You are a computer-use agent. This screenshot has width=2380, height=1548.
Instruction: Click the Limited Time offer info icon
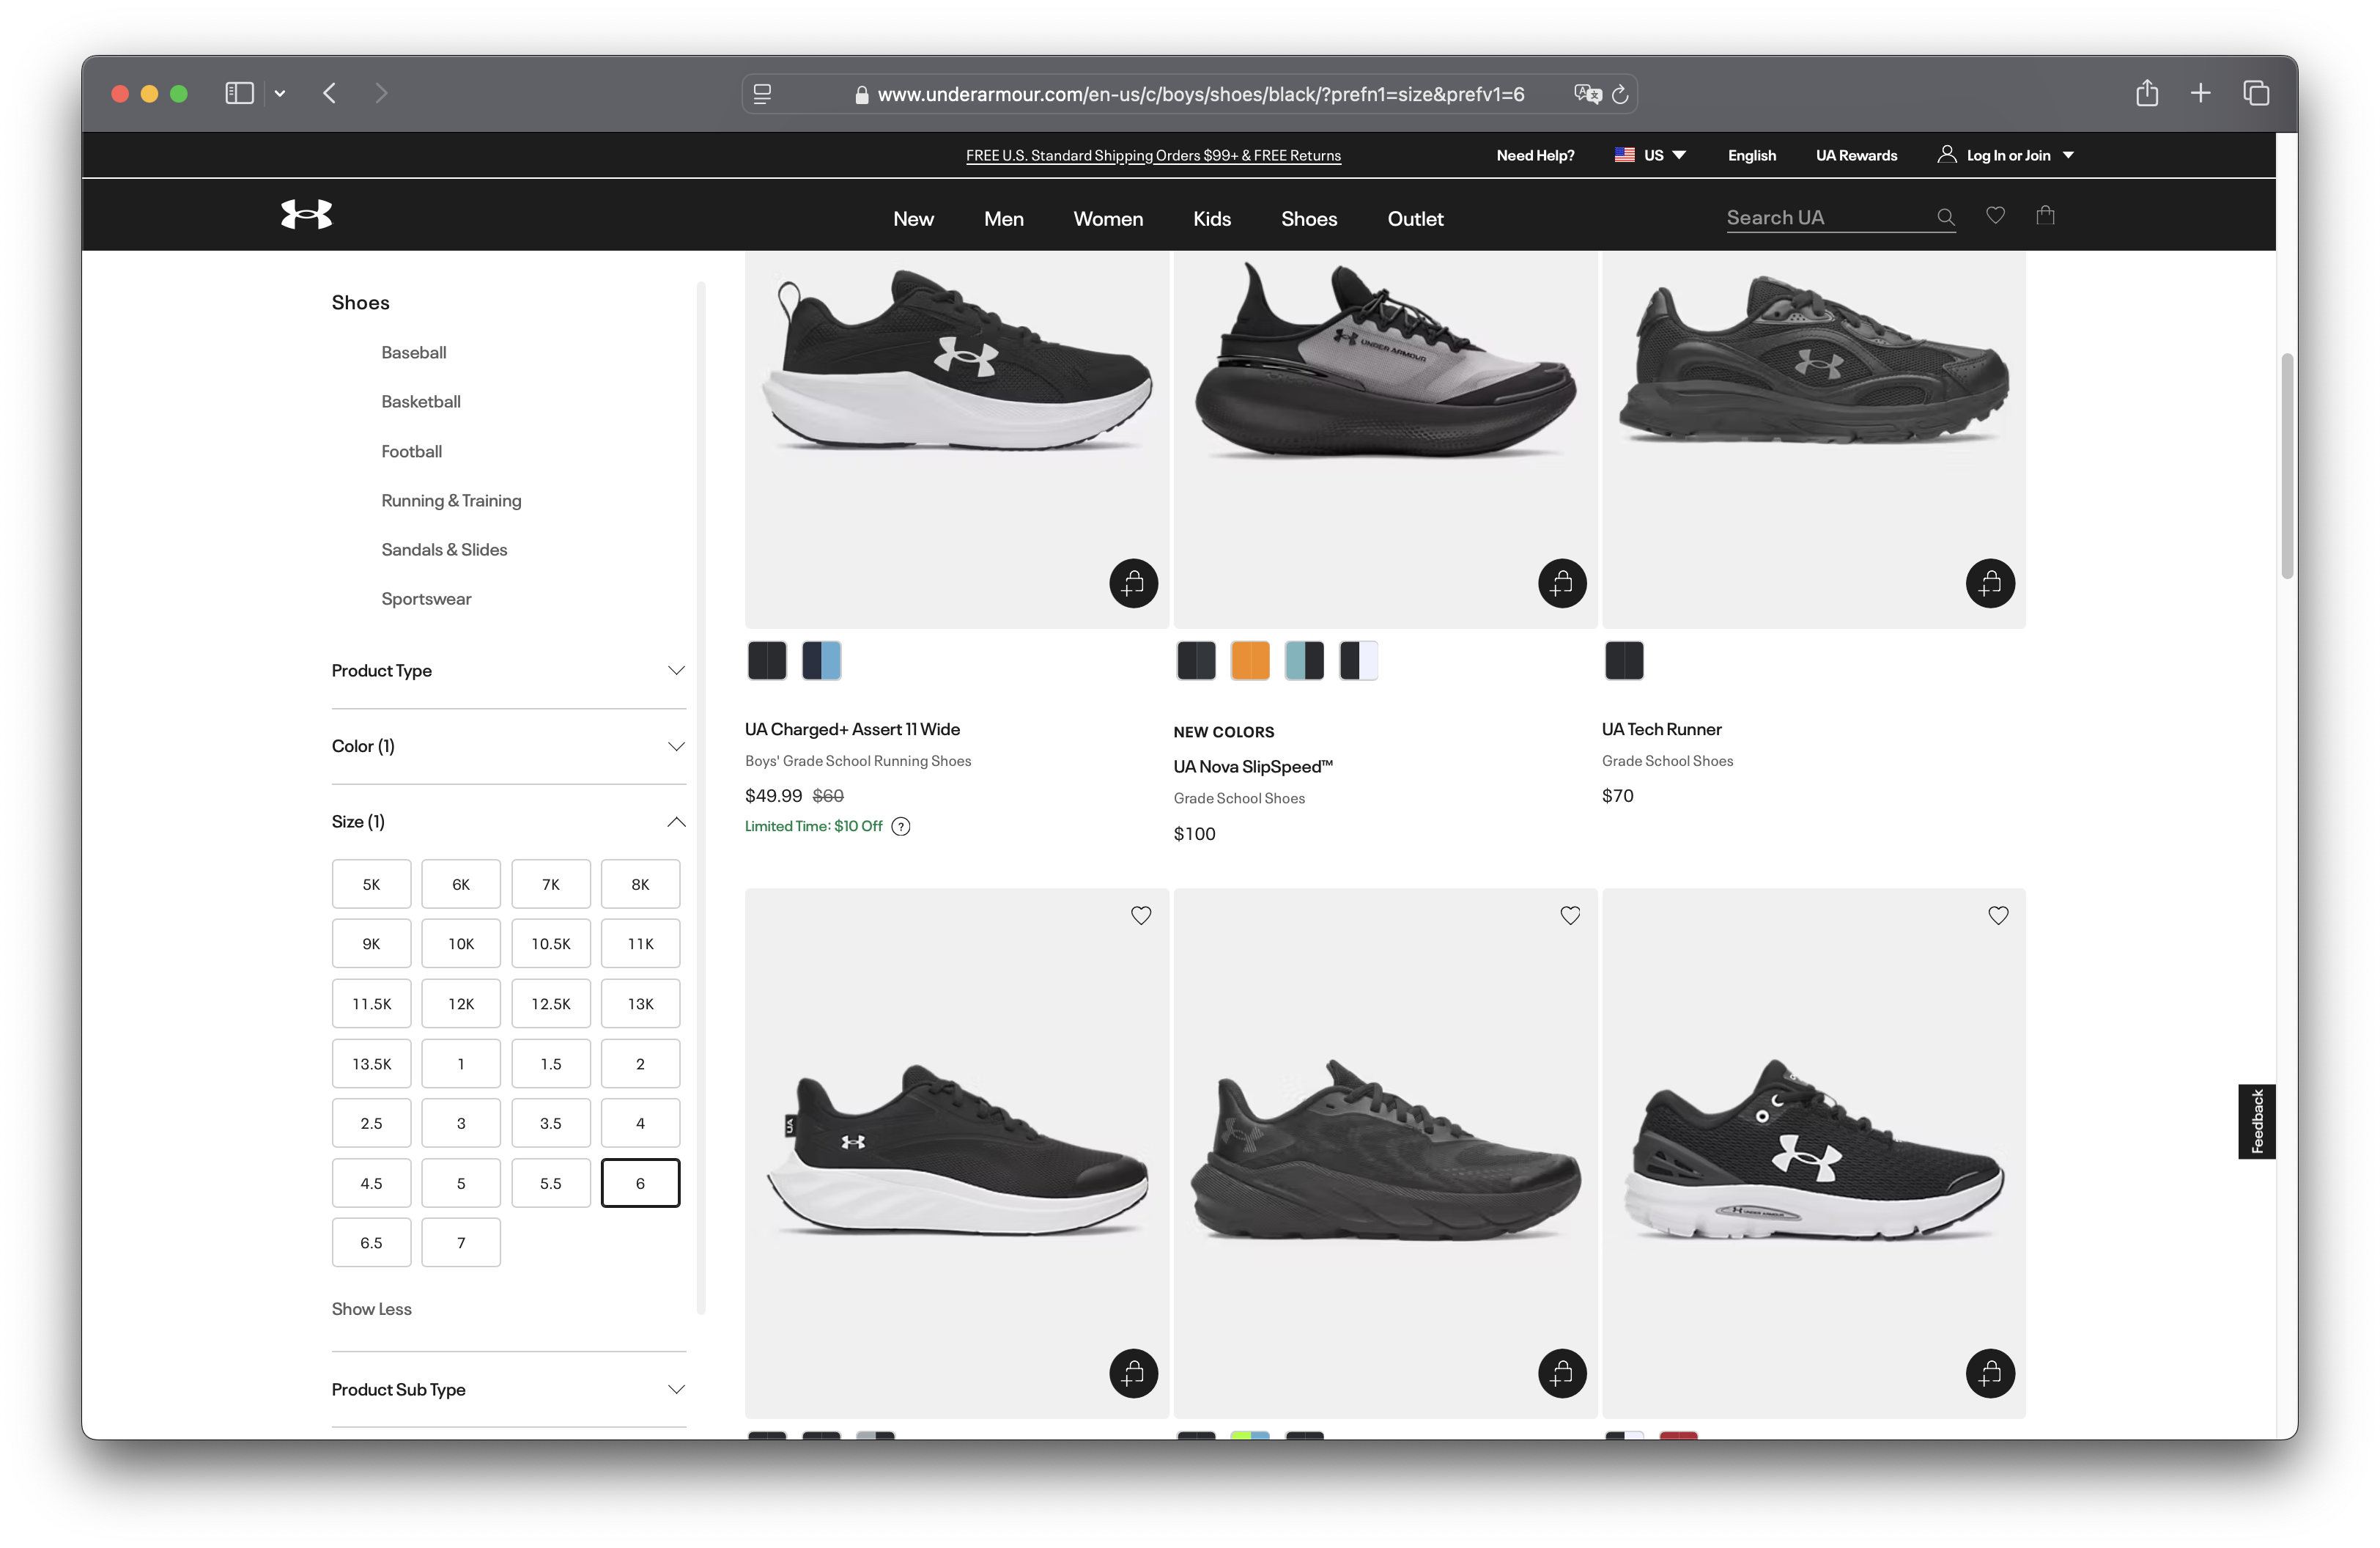901,826
